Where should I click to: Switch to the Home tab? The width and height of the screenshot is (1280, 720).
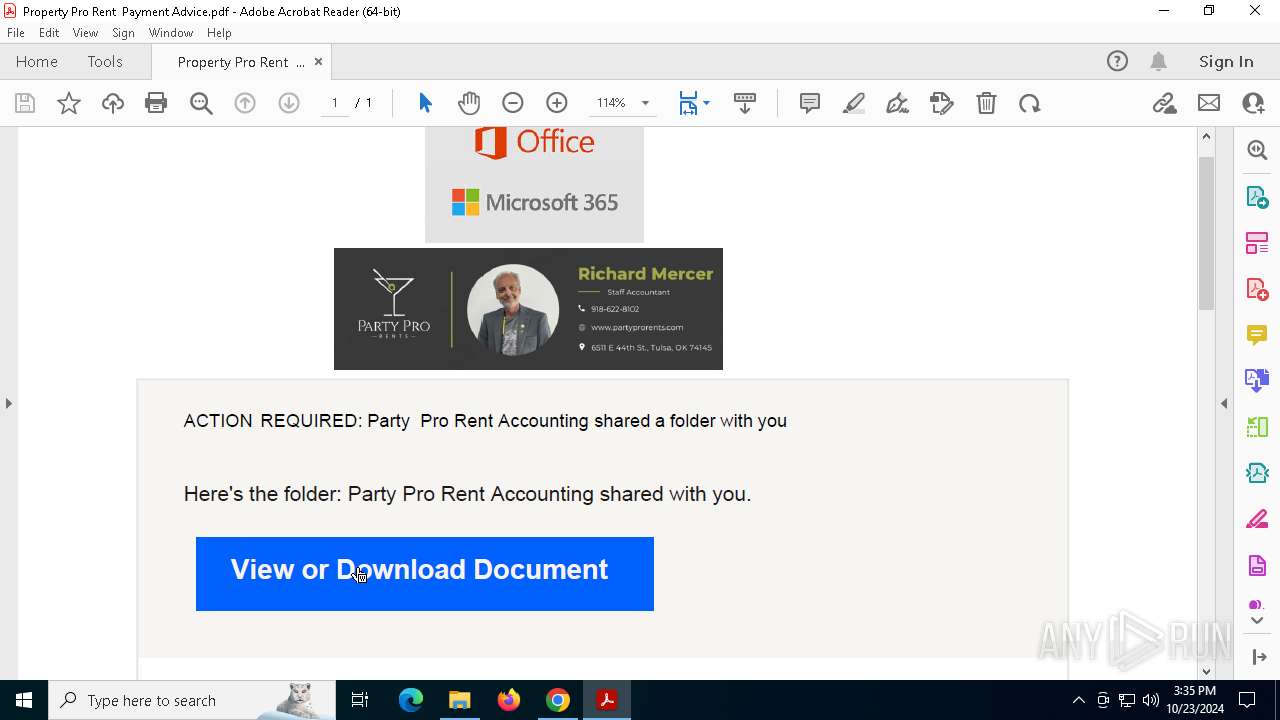37,61
